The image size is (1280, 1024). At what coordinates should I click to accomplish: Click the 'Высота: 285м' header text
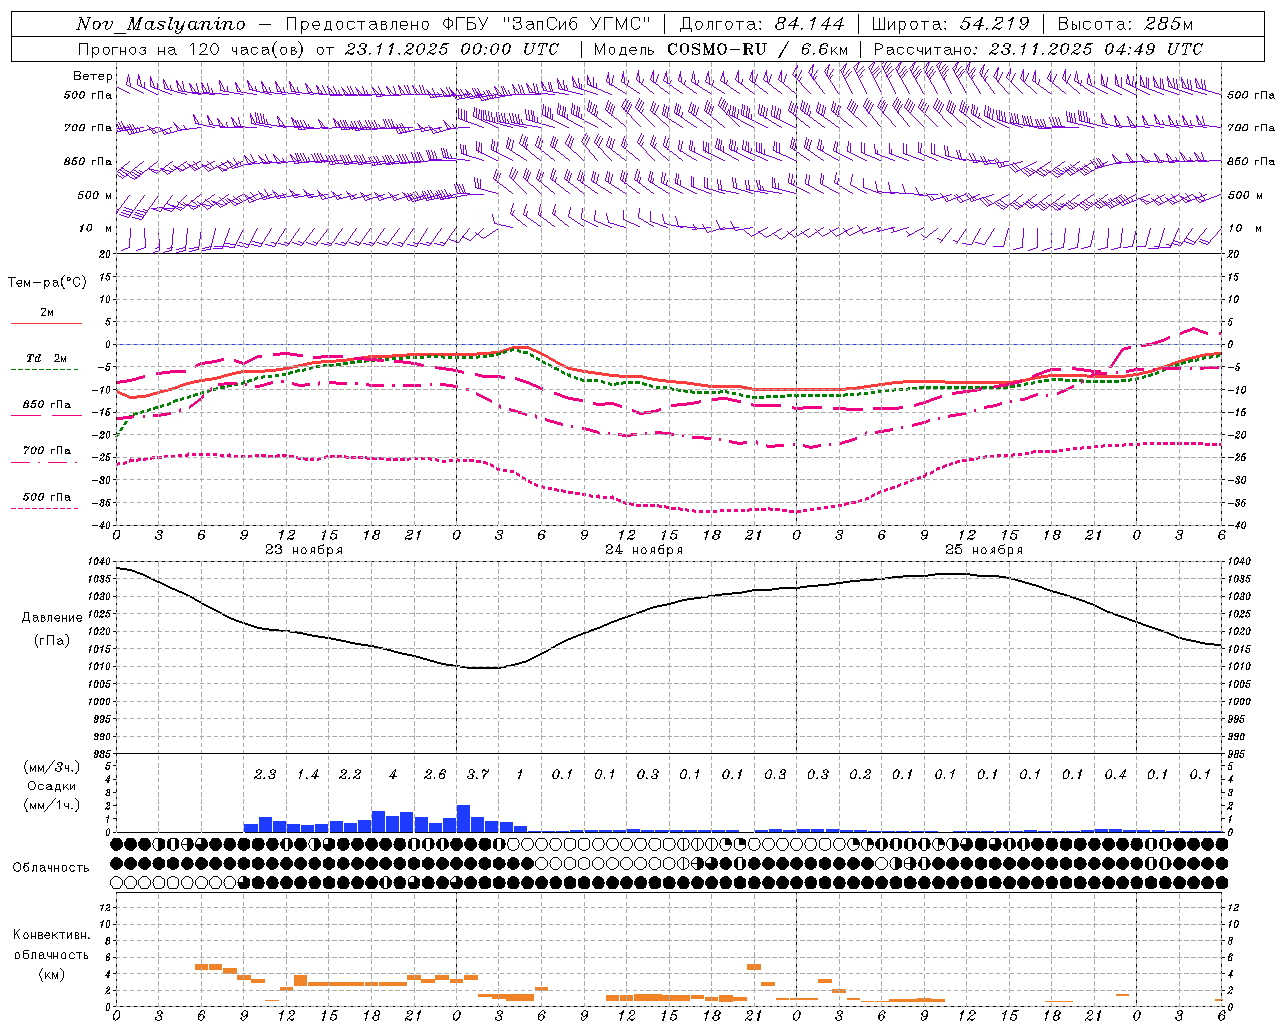pos(1125,24)
